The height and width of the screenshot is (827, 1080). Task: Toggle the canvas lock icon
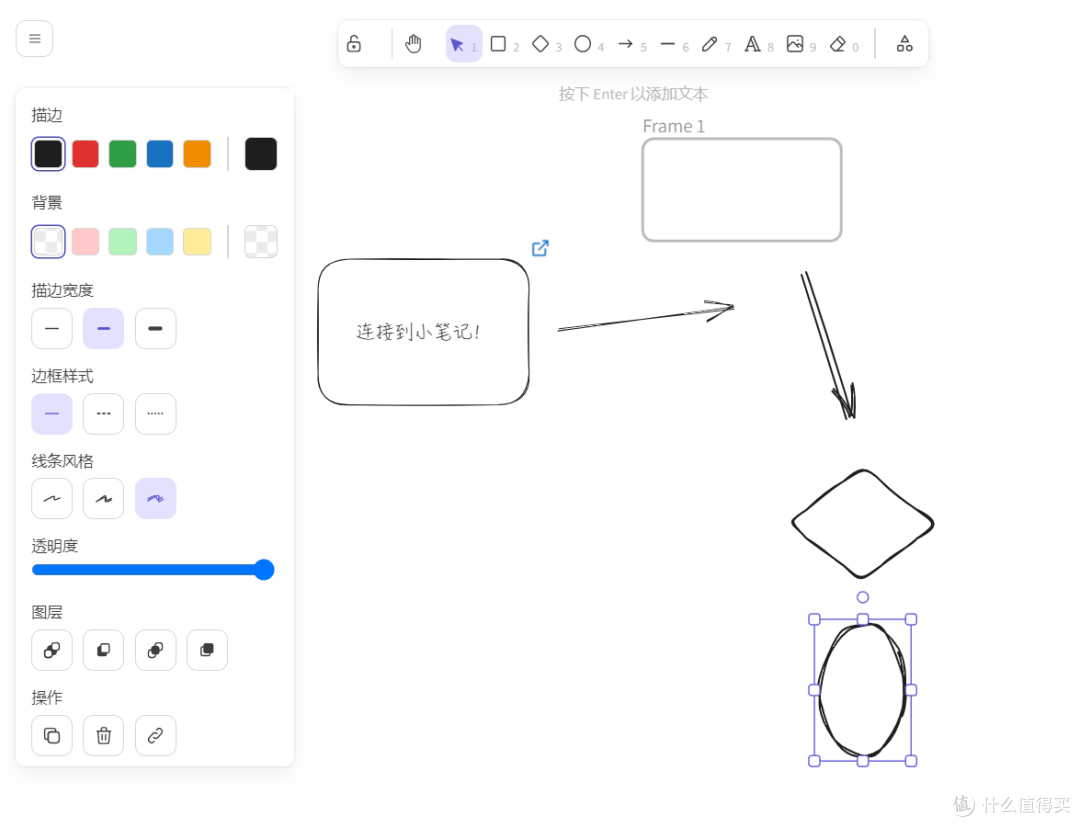click(354, 44)
